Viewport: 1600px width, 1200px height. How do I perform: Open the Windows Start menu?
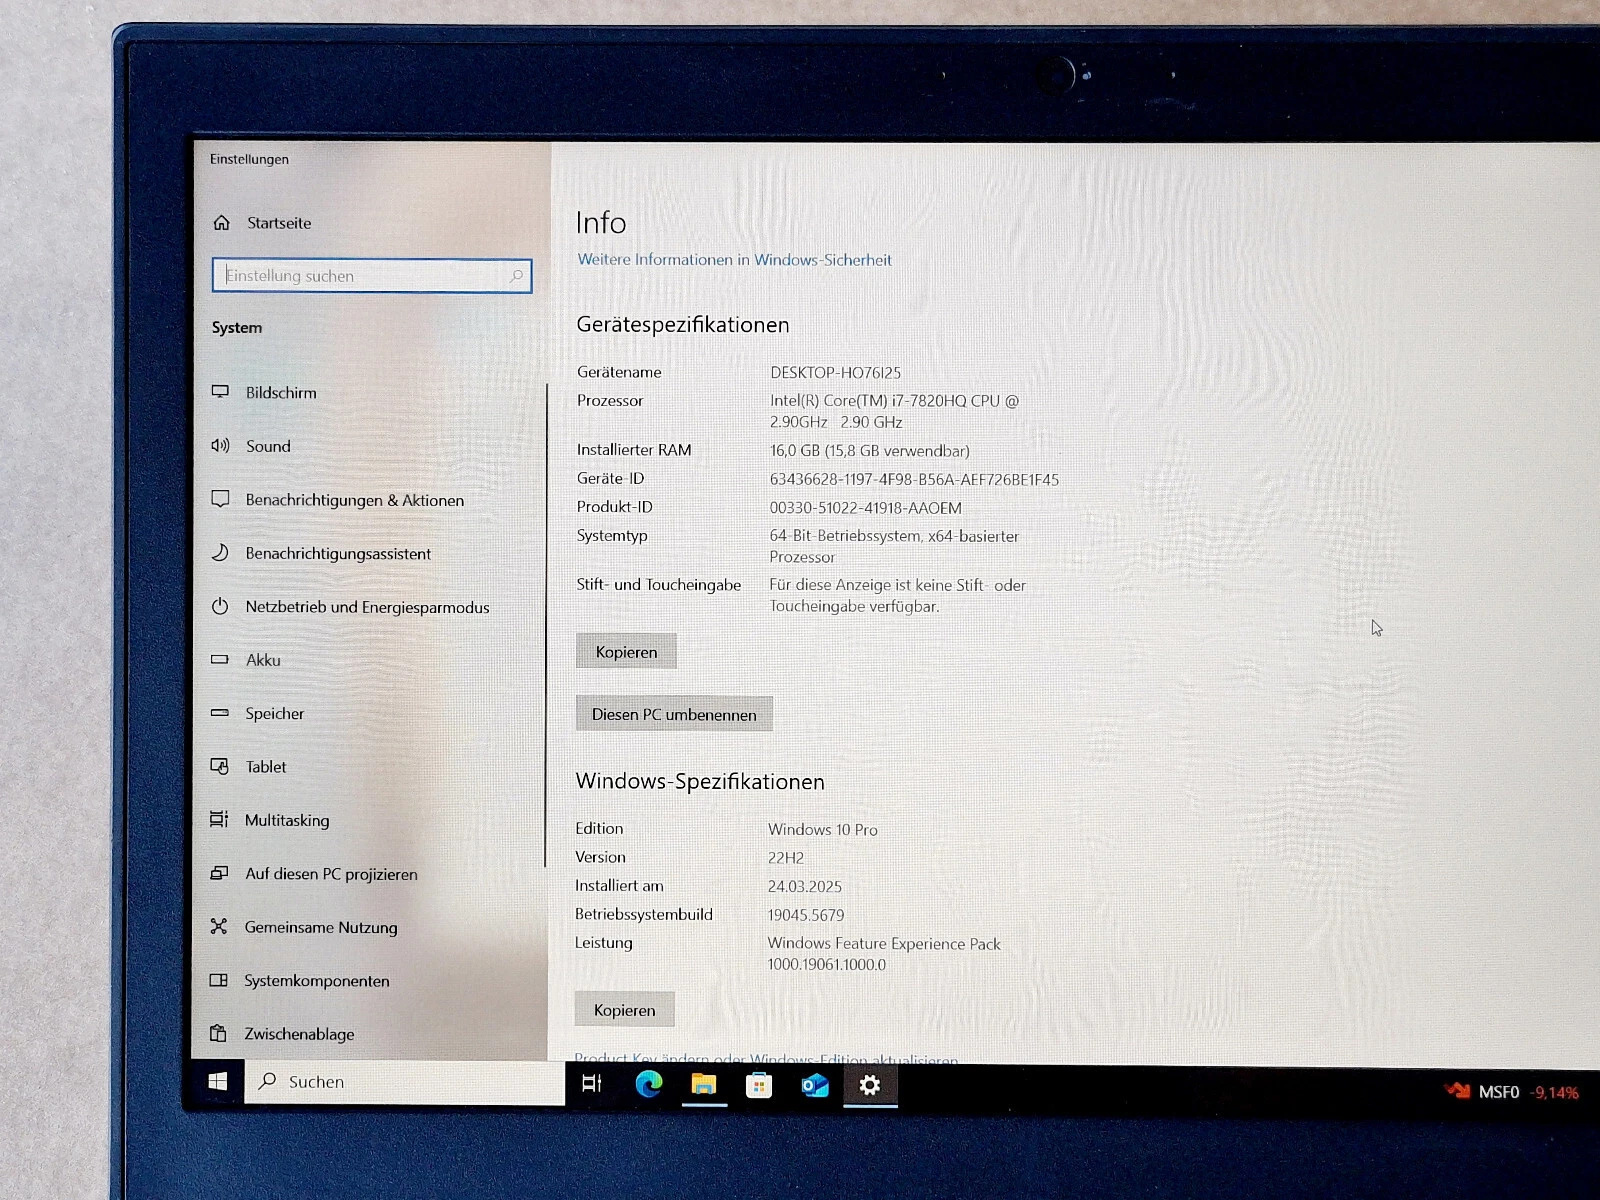218,1082
